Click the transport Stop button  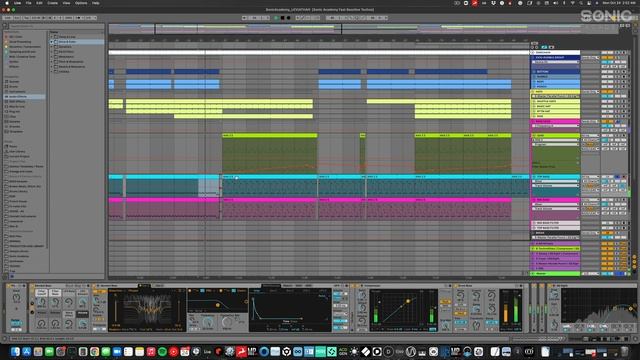(x=282, y=18)
